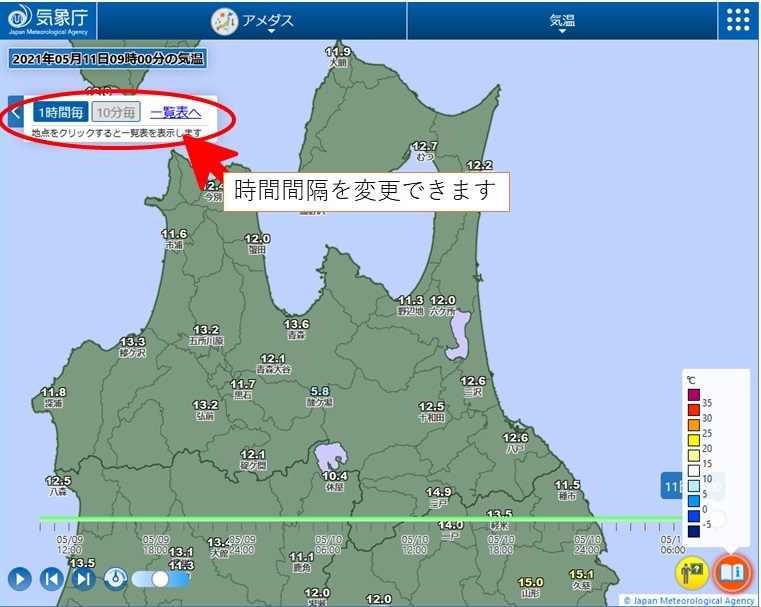
Task: Select 山形 station showing 15.0
Action: (x=530, y=587)
